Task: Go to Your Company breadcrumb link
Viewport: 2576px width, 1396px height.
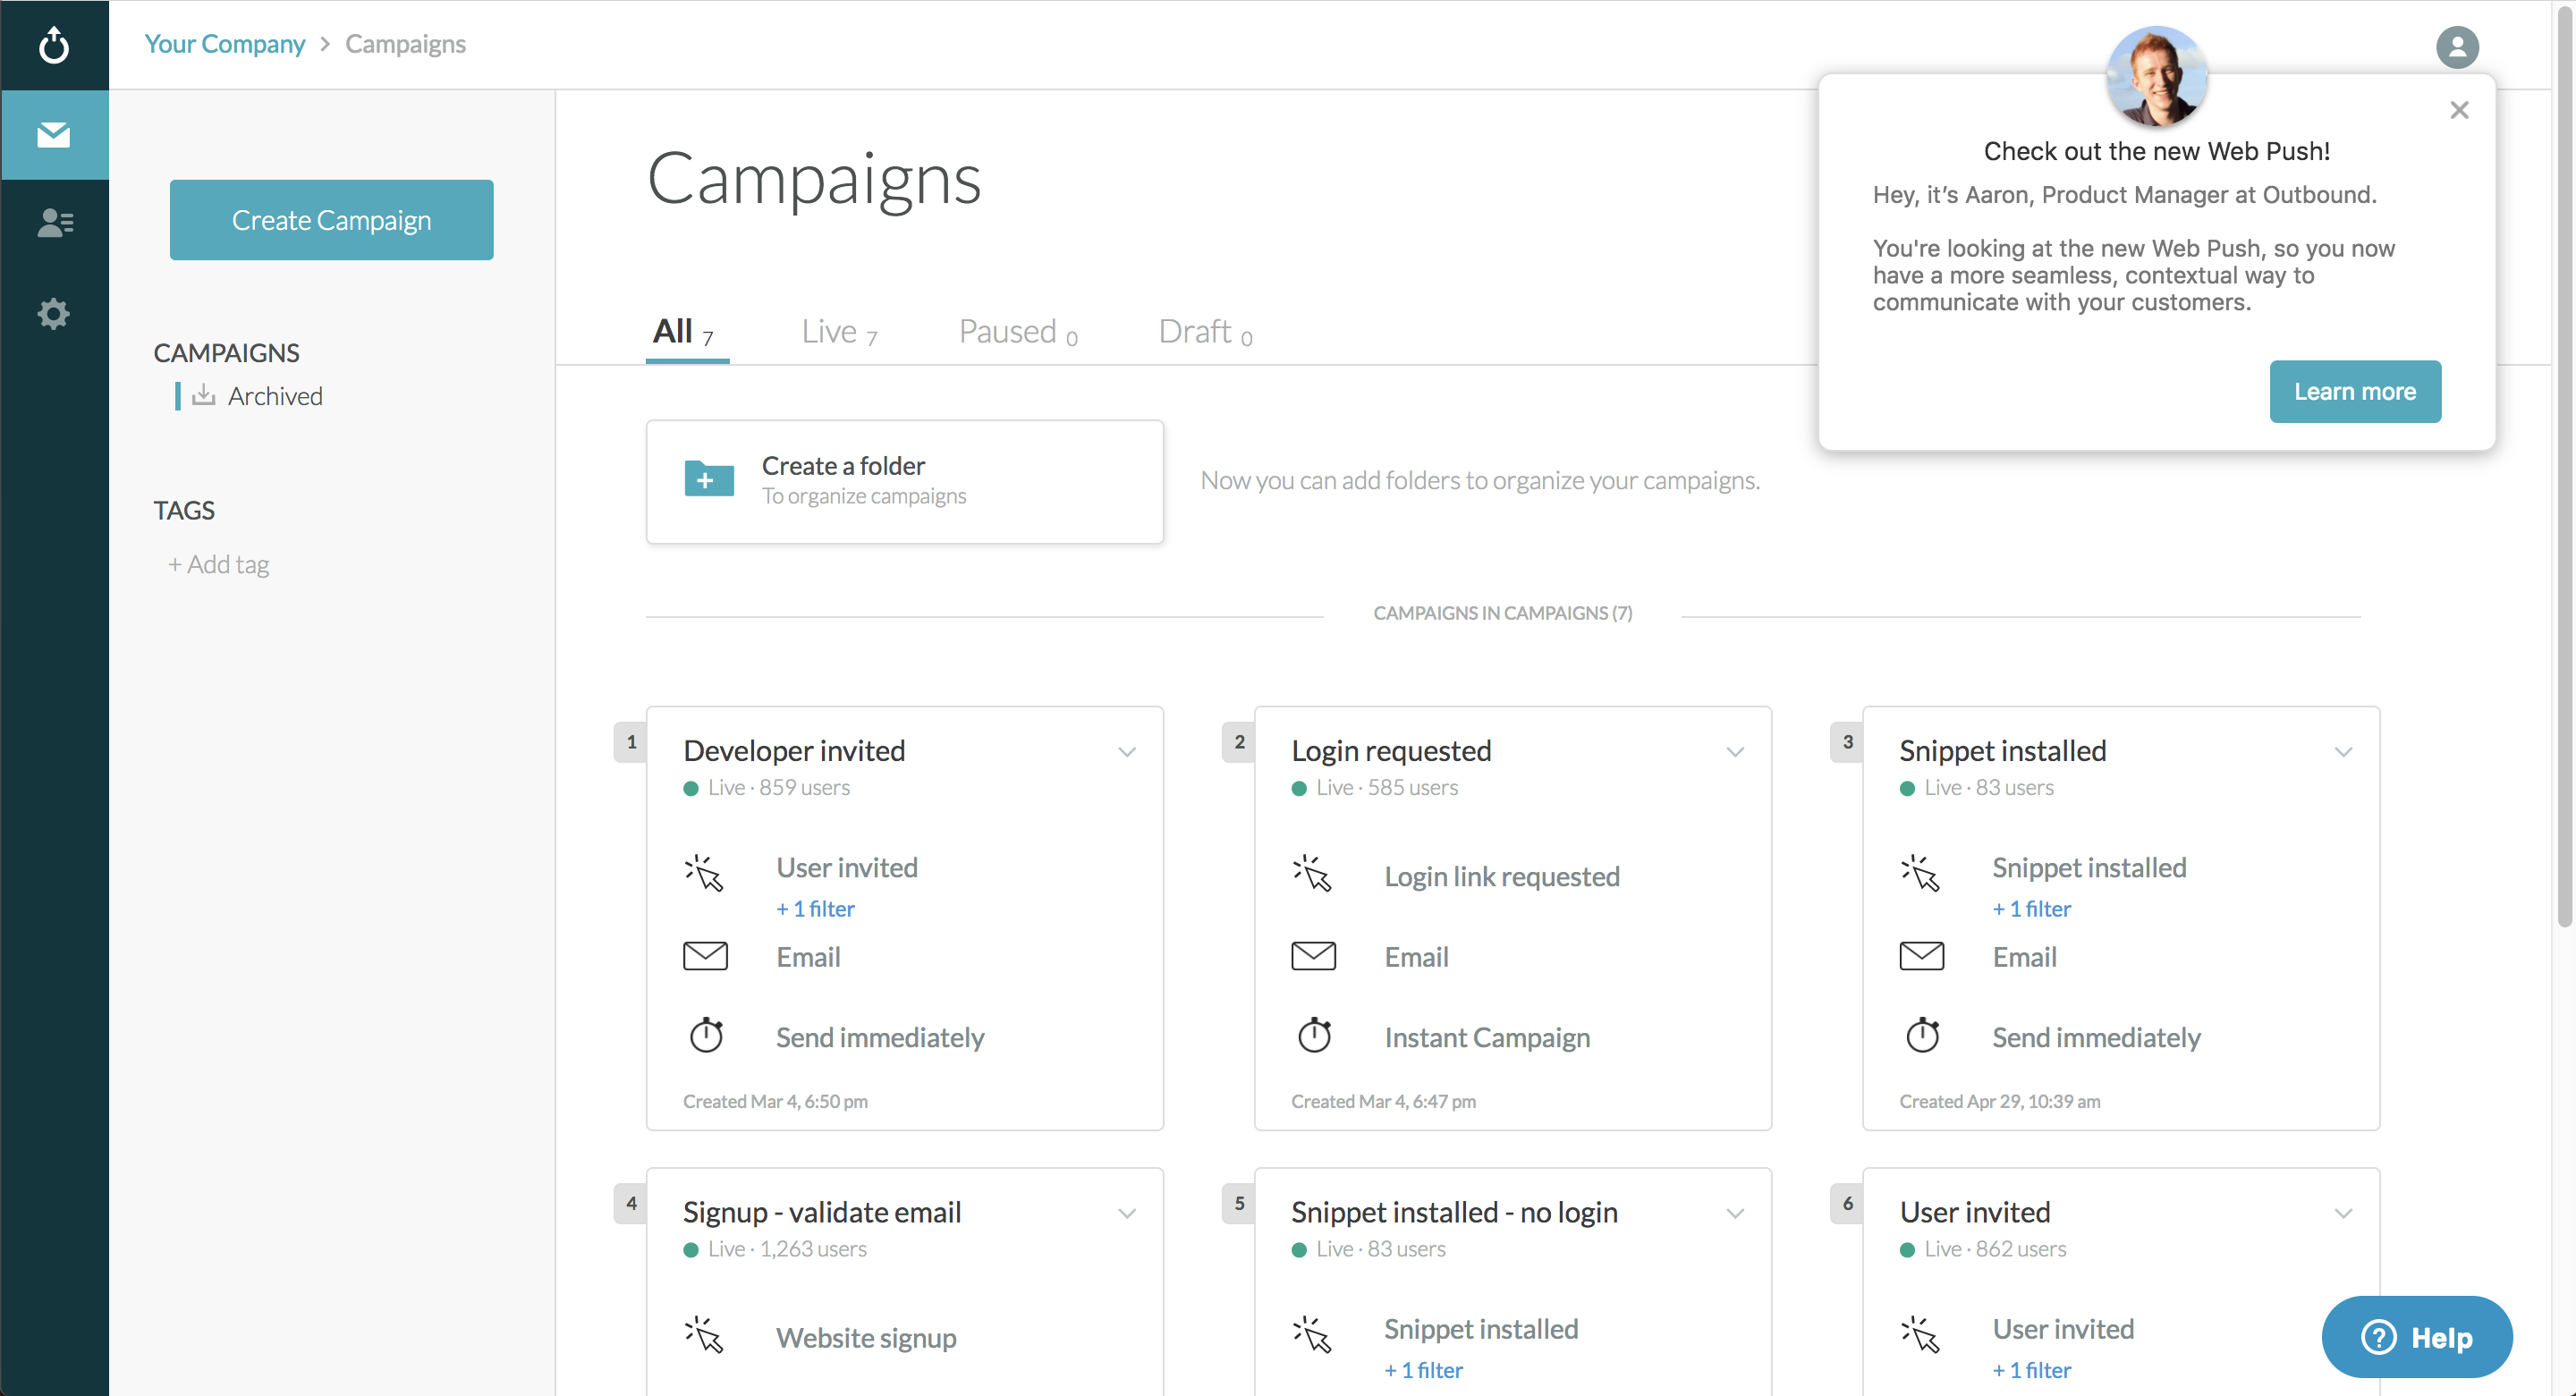Action: point(224,44)
